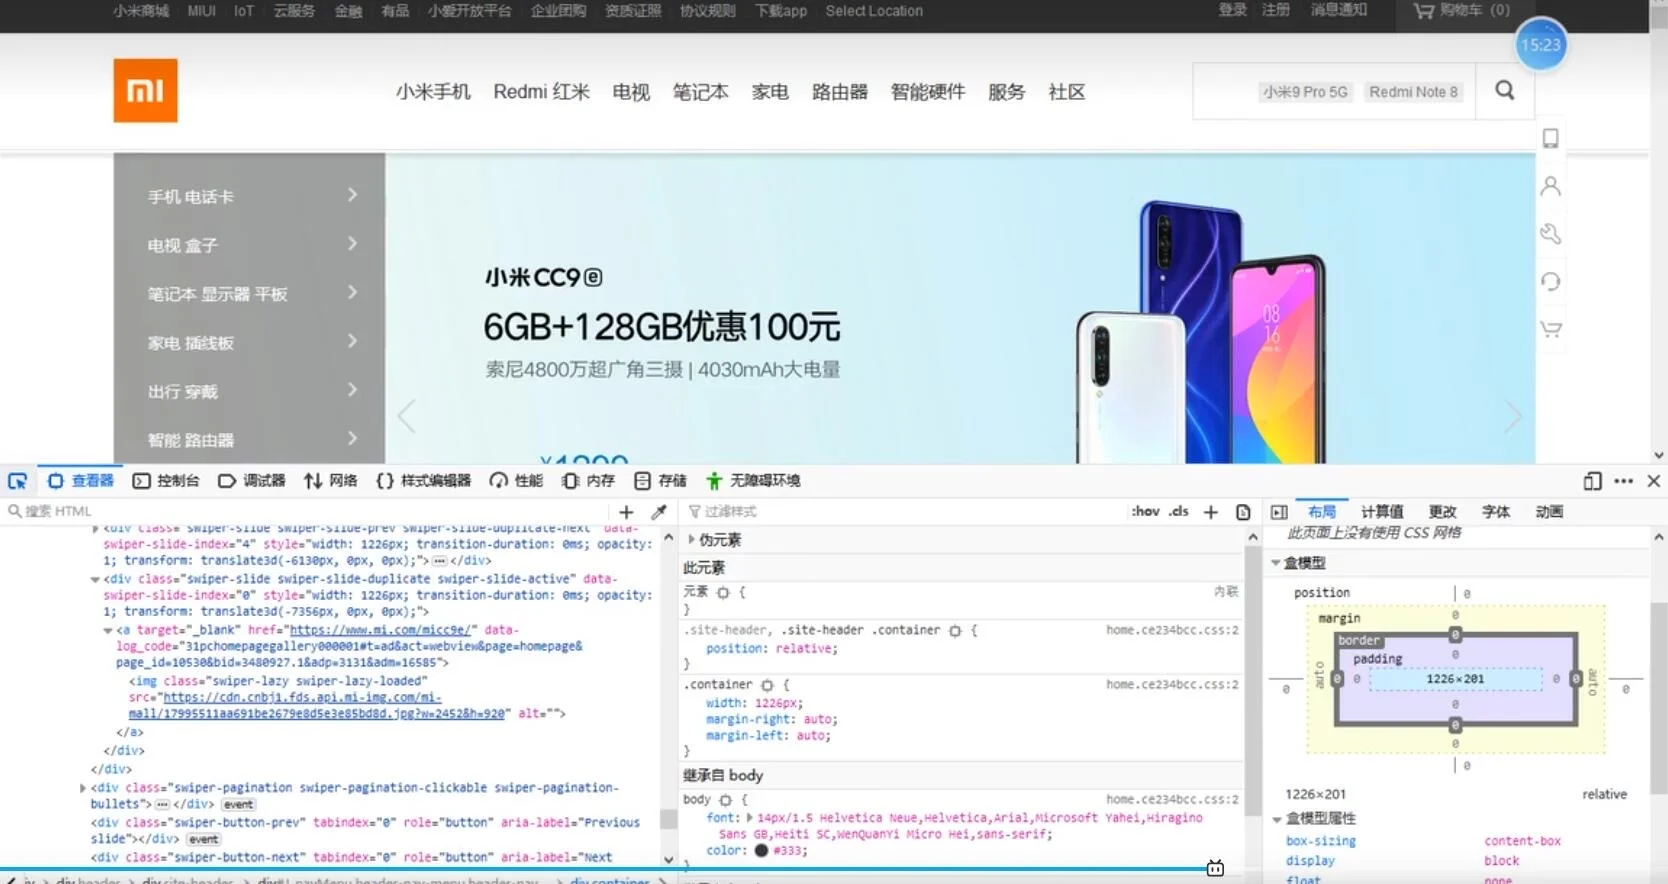Create a new node with plus icon in inspector

[626, 511]
